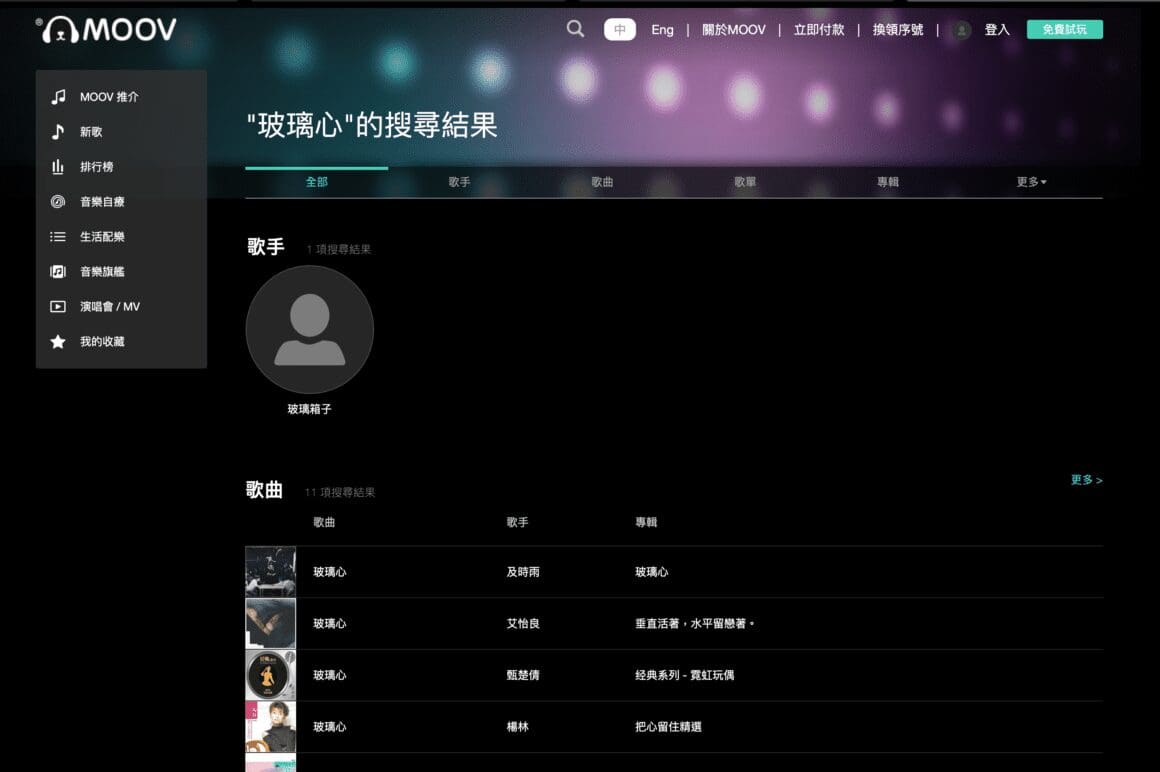Click the 我的收藏 star icon
This screenshot has width=1160, height=772.
click(58, 342)
